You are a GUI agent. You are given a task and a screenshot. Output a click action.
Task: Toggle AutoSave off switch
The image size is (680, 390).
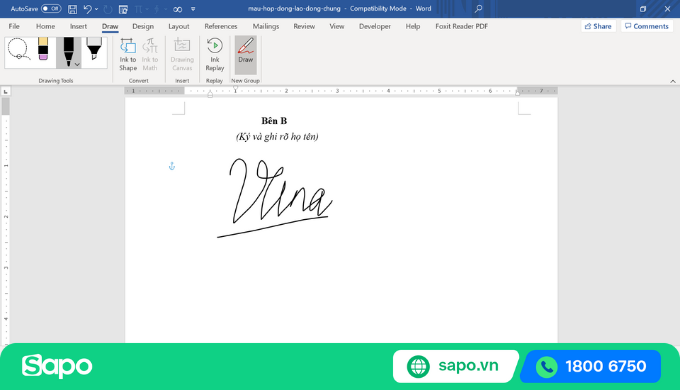tap(51, 9)
